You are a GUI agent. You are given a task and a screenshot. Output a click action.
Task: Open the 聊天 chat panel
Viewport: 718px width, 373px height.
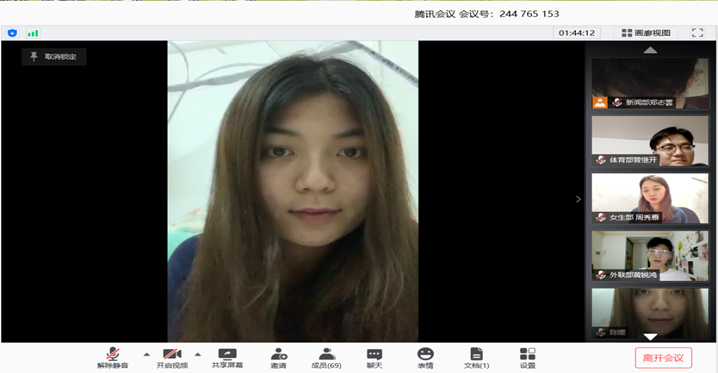pos(375,358)
